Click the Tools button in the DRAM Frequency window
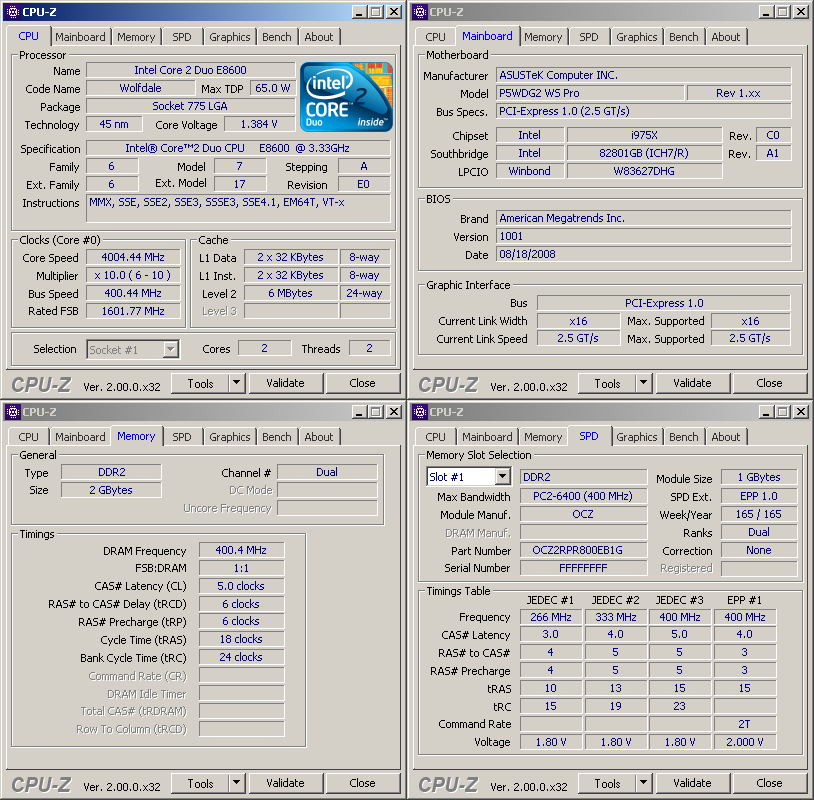The height and width of the screenshot is (800, 814). coord(200,783)
